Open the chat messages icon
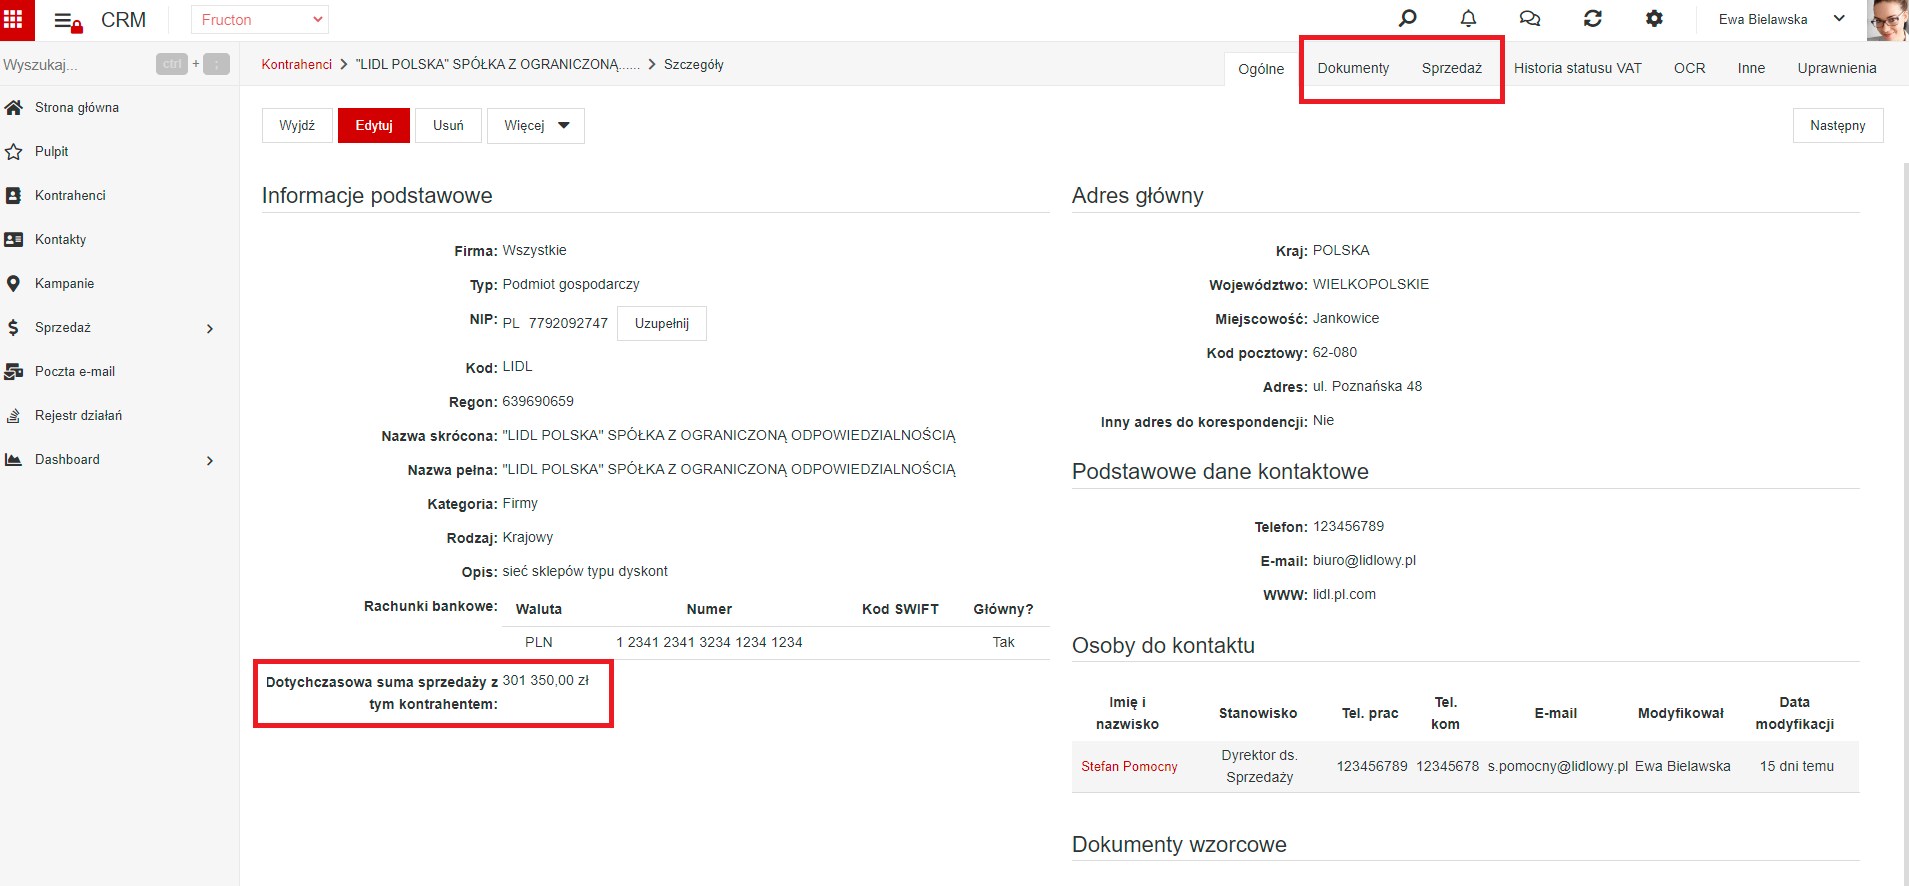The image size is (1909, 886). tap(1530, 19)
